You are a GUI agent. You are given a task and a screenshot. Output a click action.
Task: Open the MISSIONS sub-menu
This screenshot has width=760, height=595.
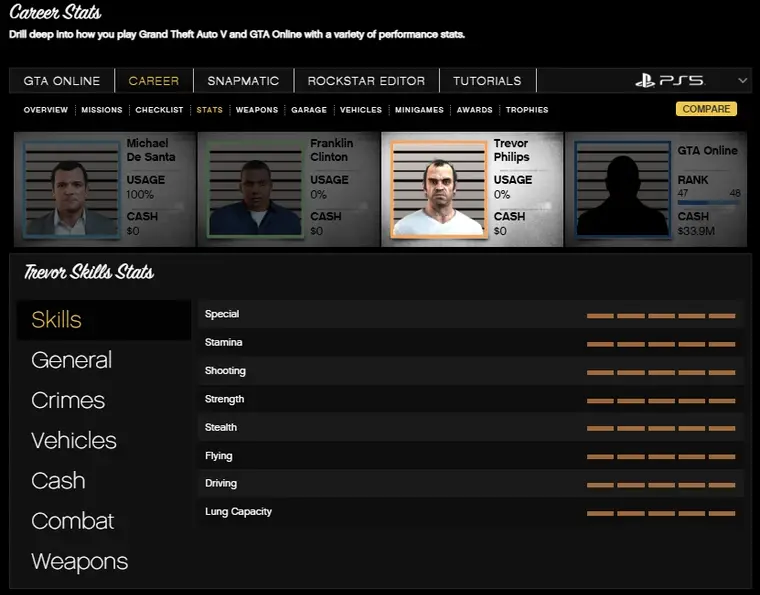pos(102,110)
